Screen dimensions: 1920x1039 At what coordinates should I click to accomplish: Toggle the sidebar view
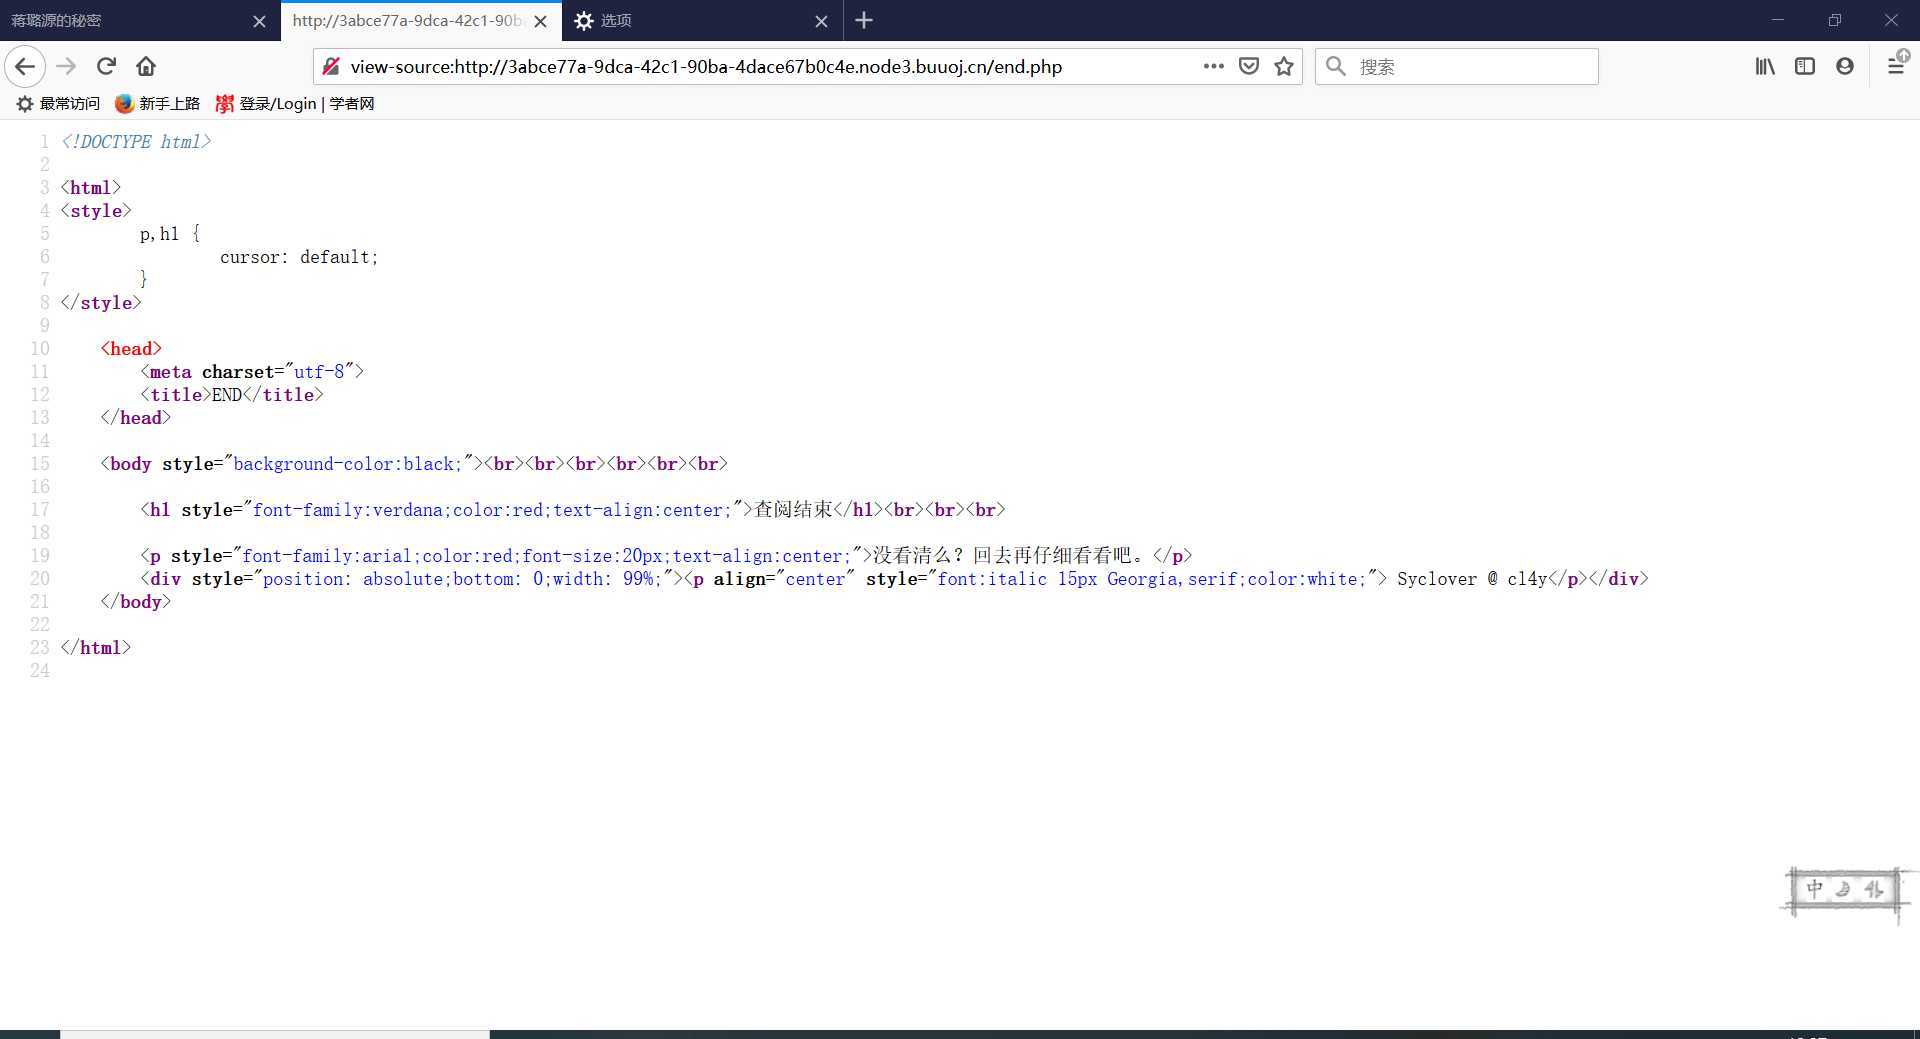point(1805,66)
